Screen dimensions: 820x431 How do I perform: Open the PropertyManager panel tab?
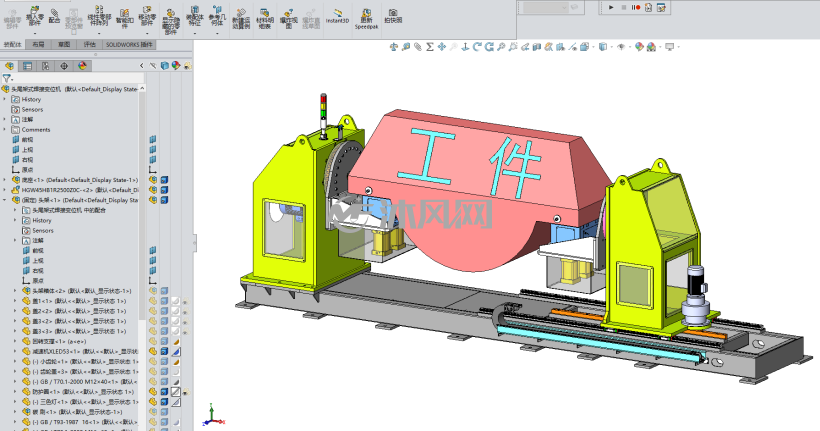pos(27,66)
